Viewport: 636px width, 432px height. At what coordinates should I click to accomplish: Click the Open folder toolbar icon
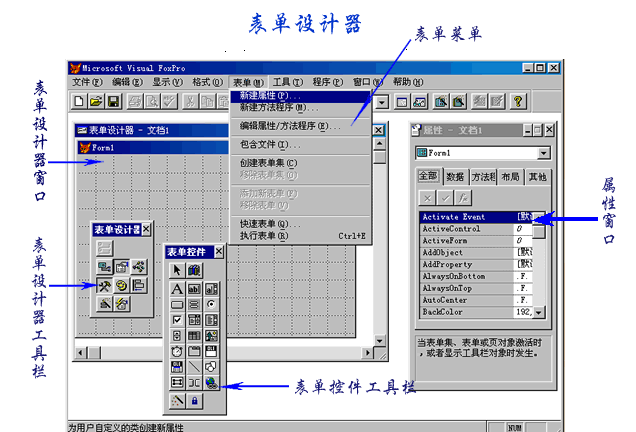pyautogui.click(x=96, y=101)
